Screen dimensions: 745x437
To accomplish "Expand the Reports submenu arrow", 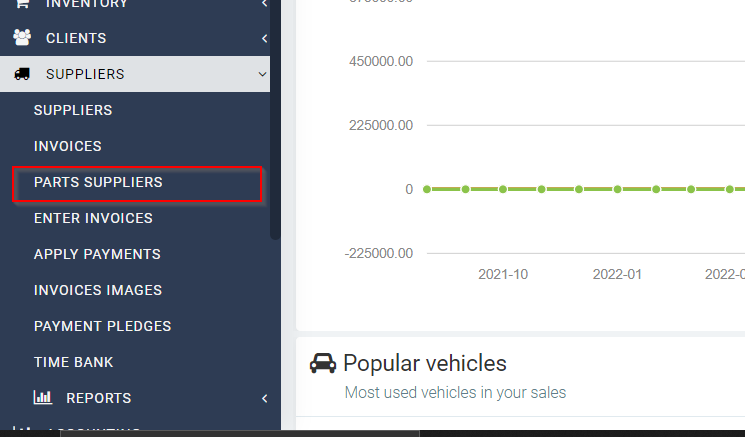I will (264, 398).
